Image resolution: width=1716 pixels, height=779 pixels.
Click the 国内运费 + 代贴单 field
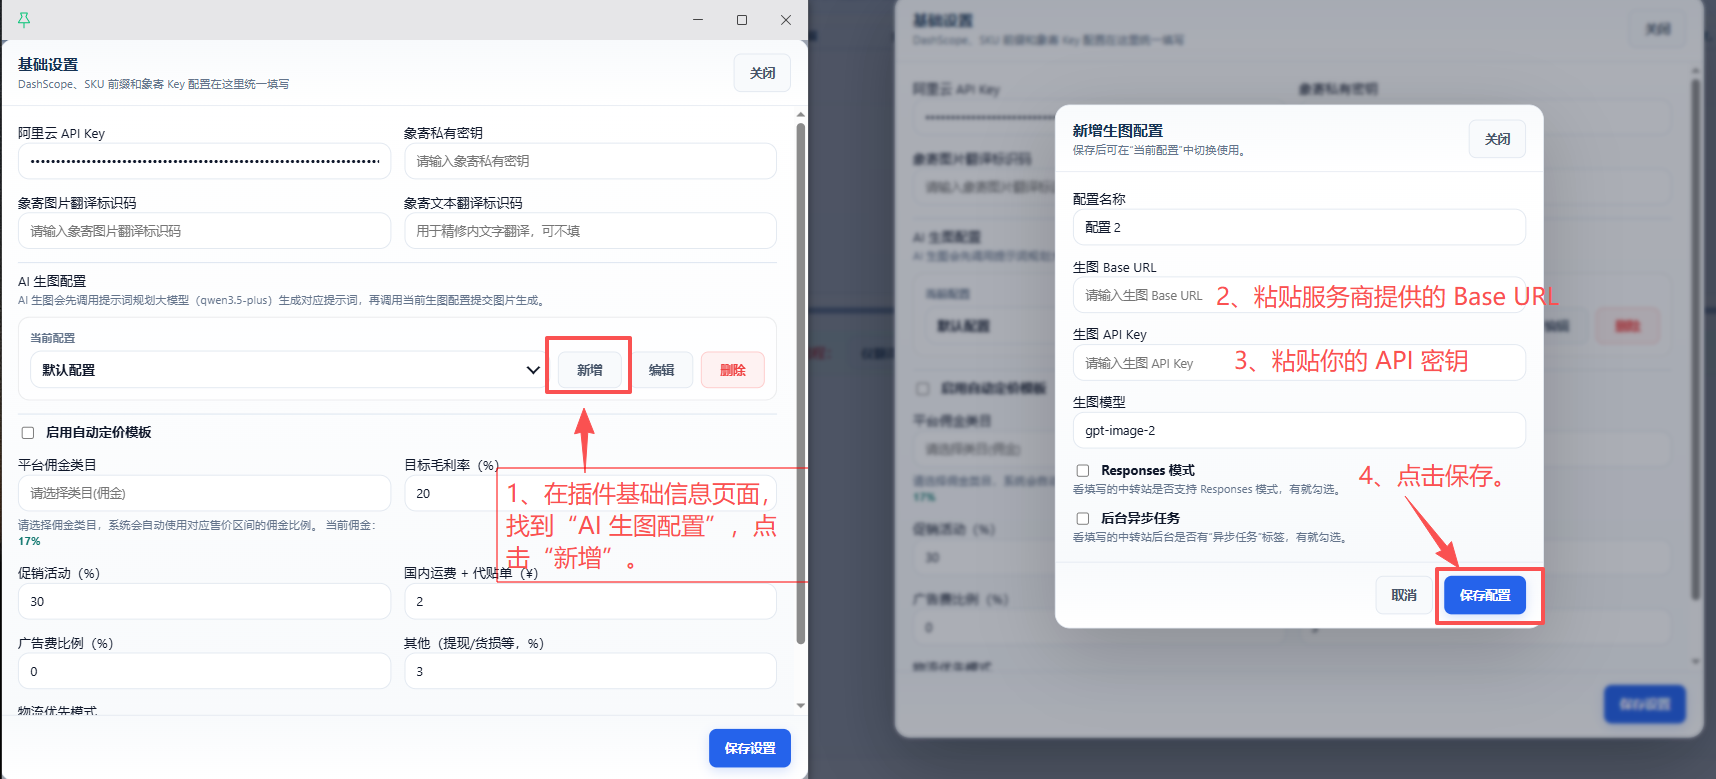[x=590, y=601]
